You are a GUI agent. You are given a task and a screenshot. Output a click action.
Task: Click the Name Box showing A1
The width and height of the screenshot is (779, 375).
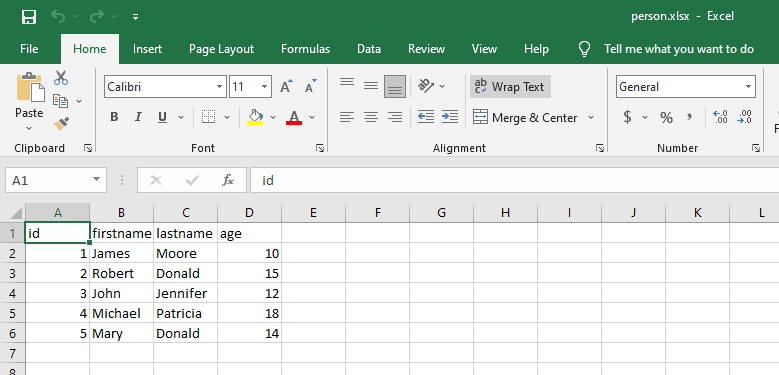coord(56,180)
